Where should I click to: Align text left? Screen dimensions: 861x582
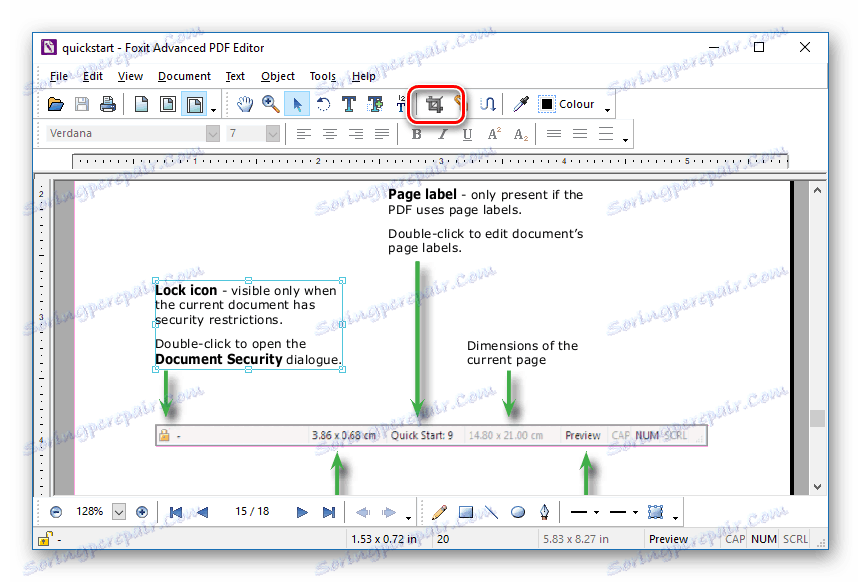pos(303,133)
